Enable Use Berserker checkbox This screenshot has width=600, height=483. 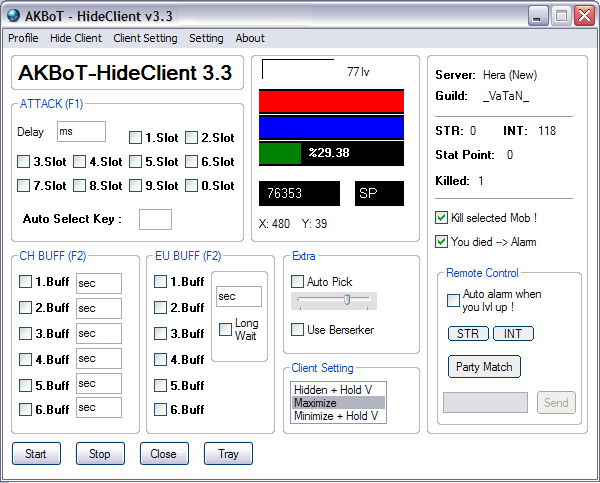coord(297,330)
